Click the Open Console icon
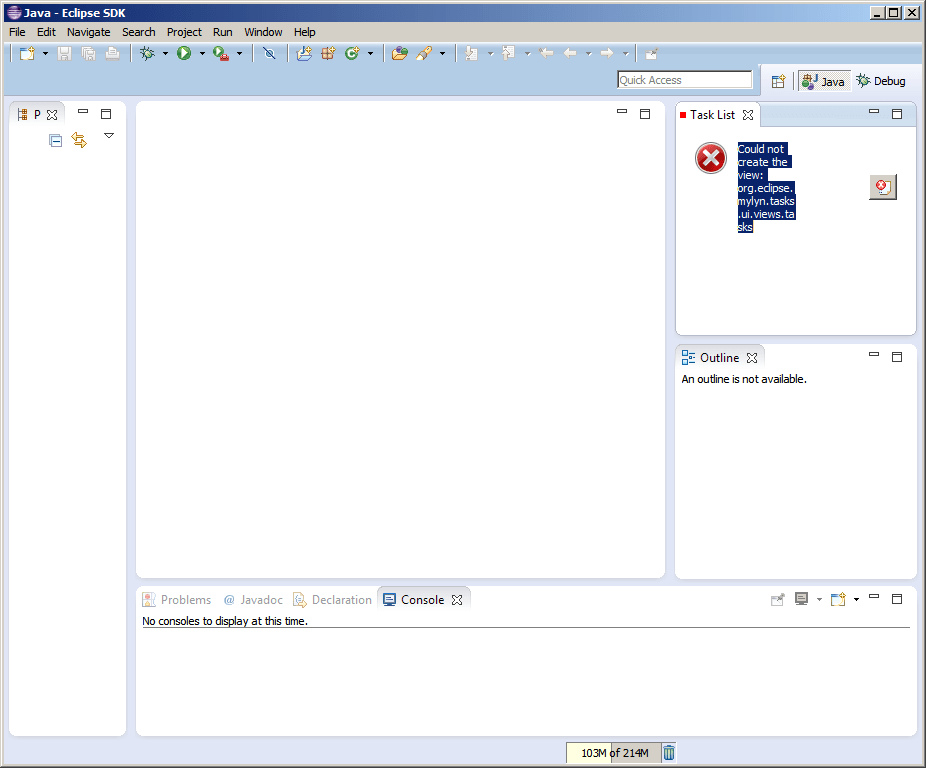 tap(839, 600)
